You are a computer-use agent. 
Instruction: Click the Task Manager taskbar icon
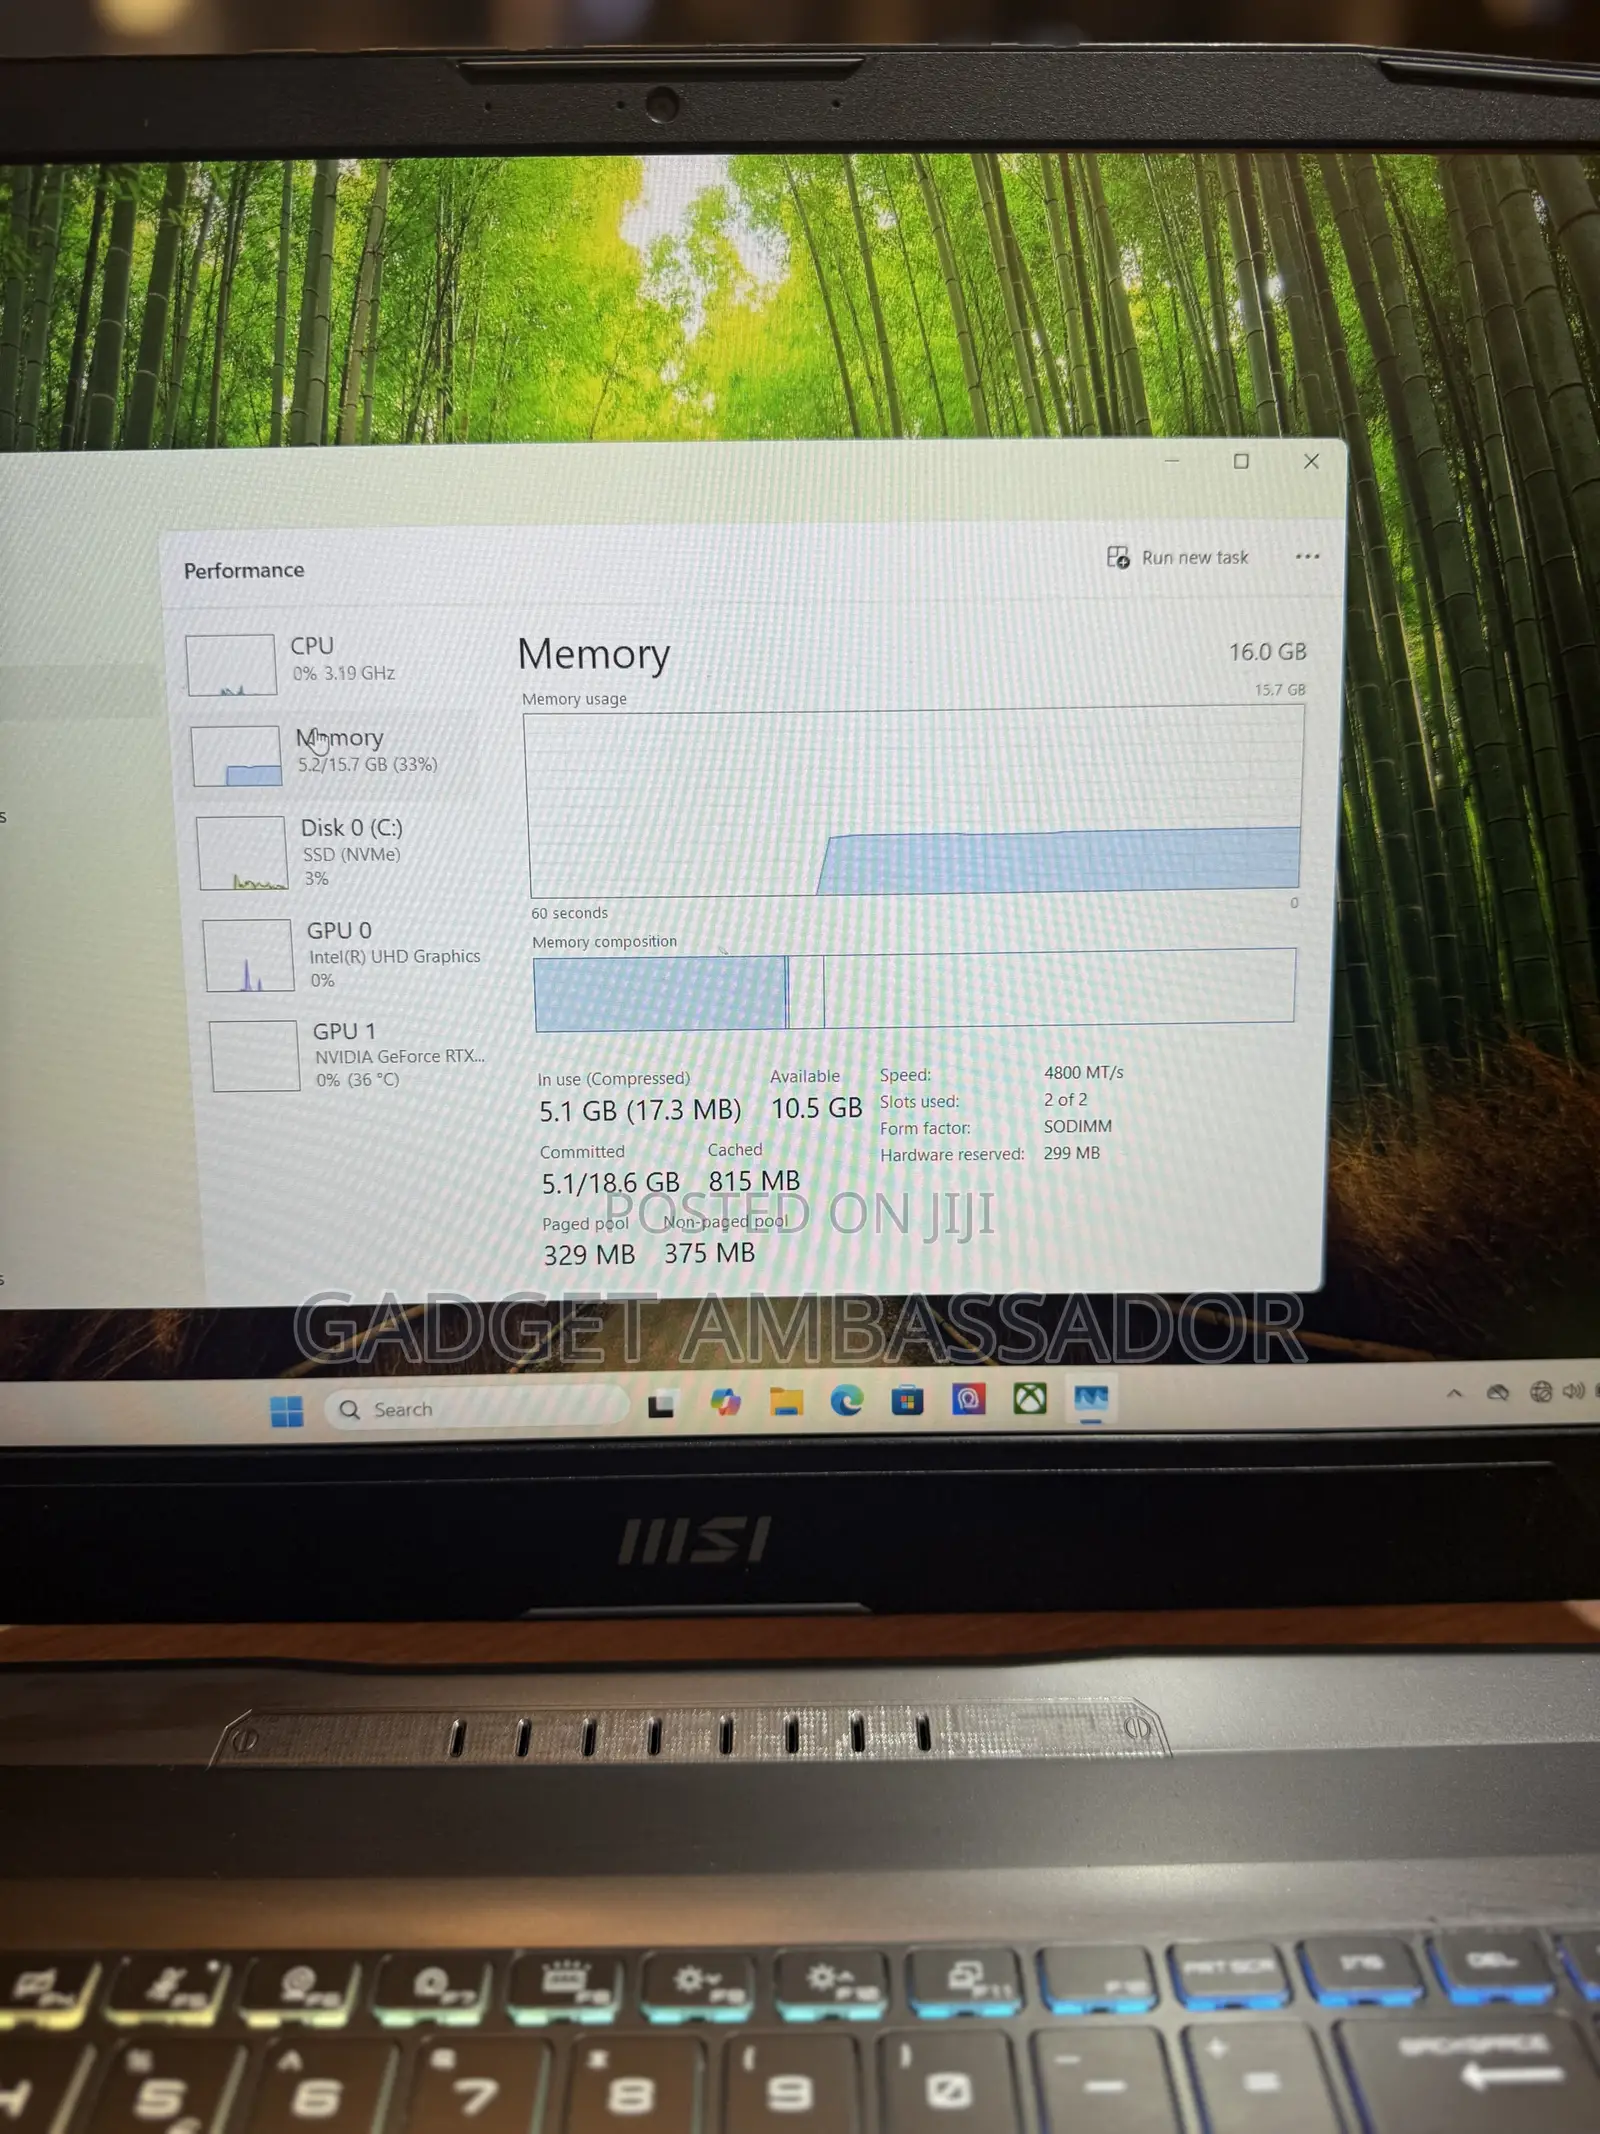pos(1091,1397)
